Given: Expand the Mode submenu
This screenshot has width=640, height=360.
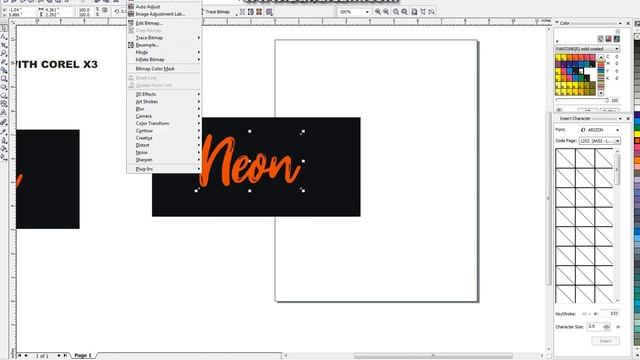Looking at the screenshot, I should coord(164,52).
